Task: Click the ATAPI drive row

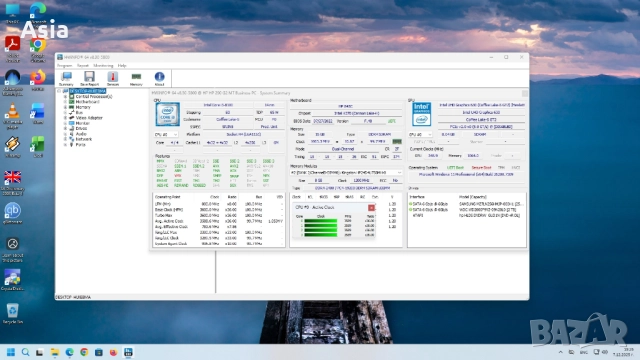Action: 467,215
